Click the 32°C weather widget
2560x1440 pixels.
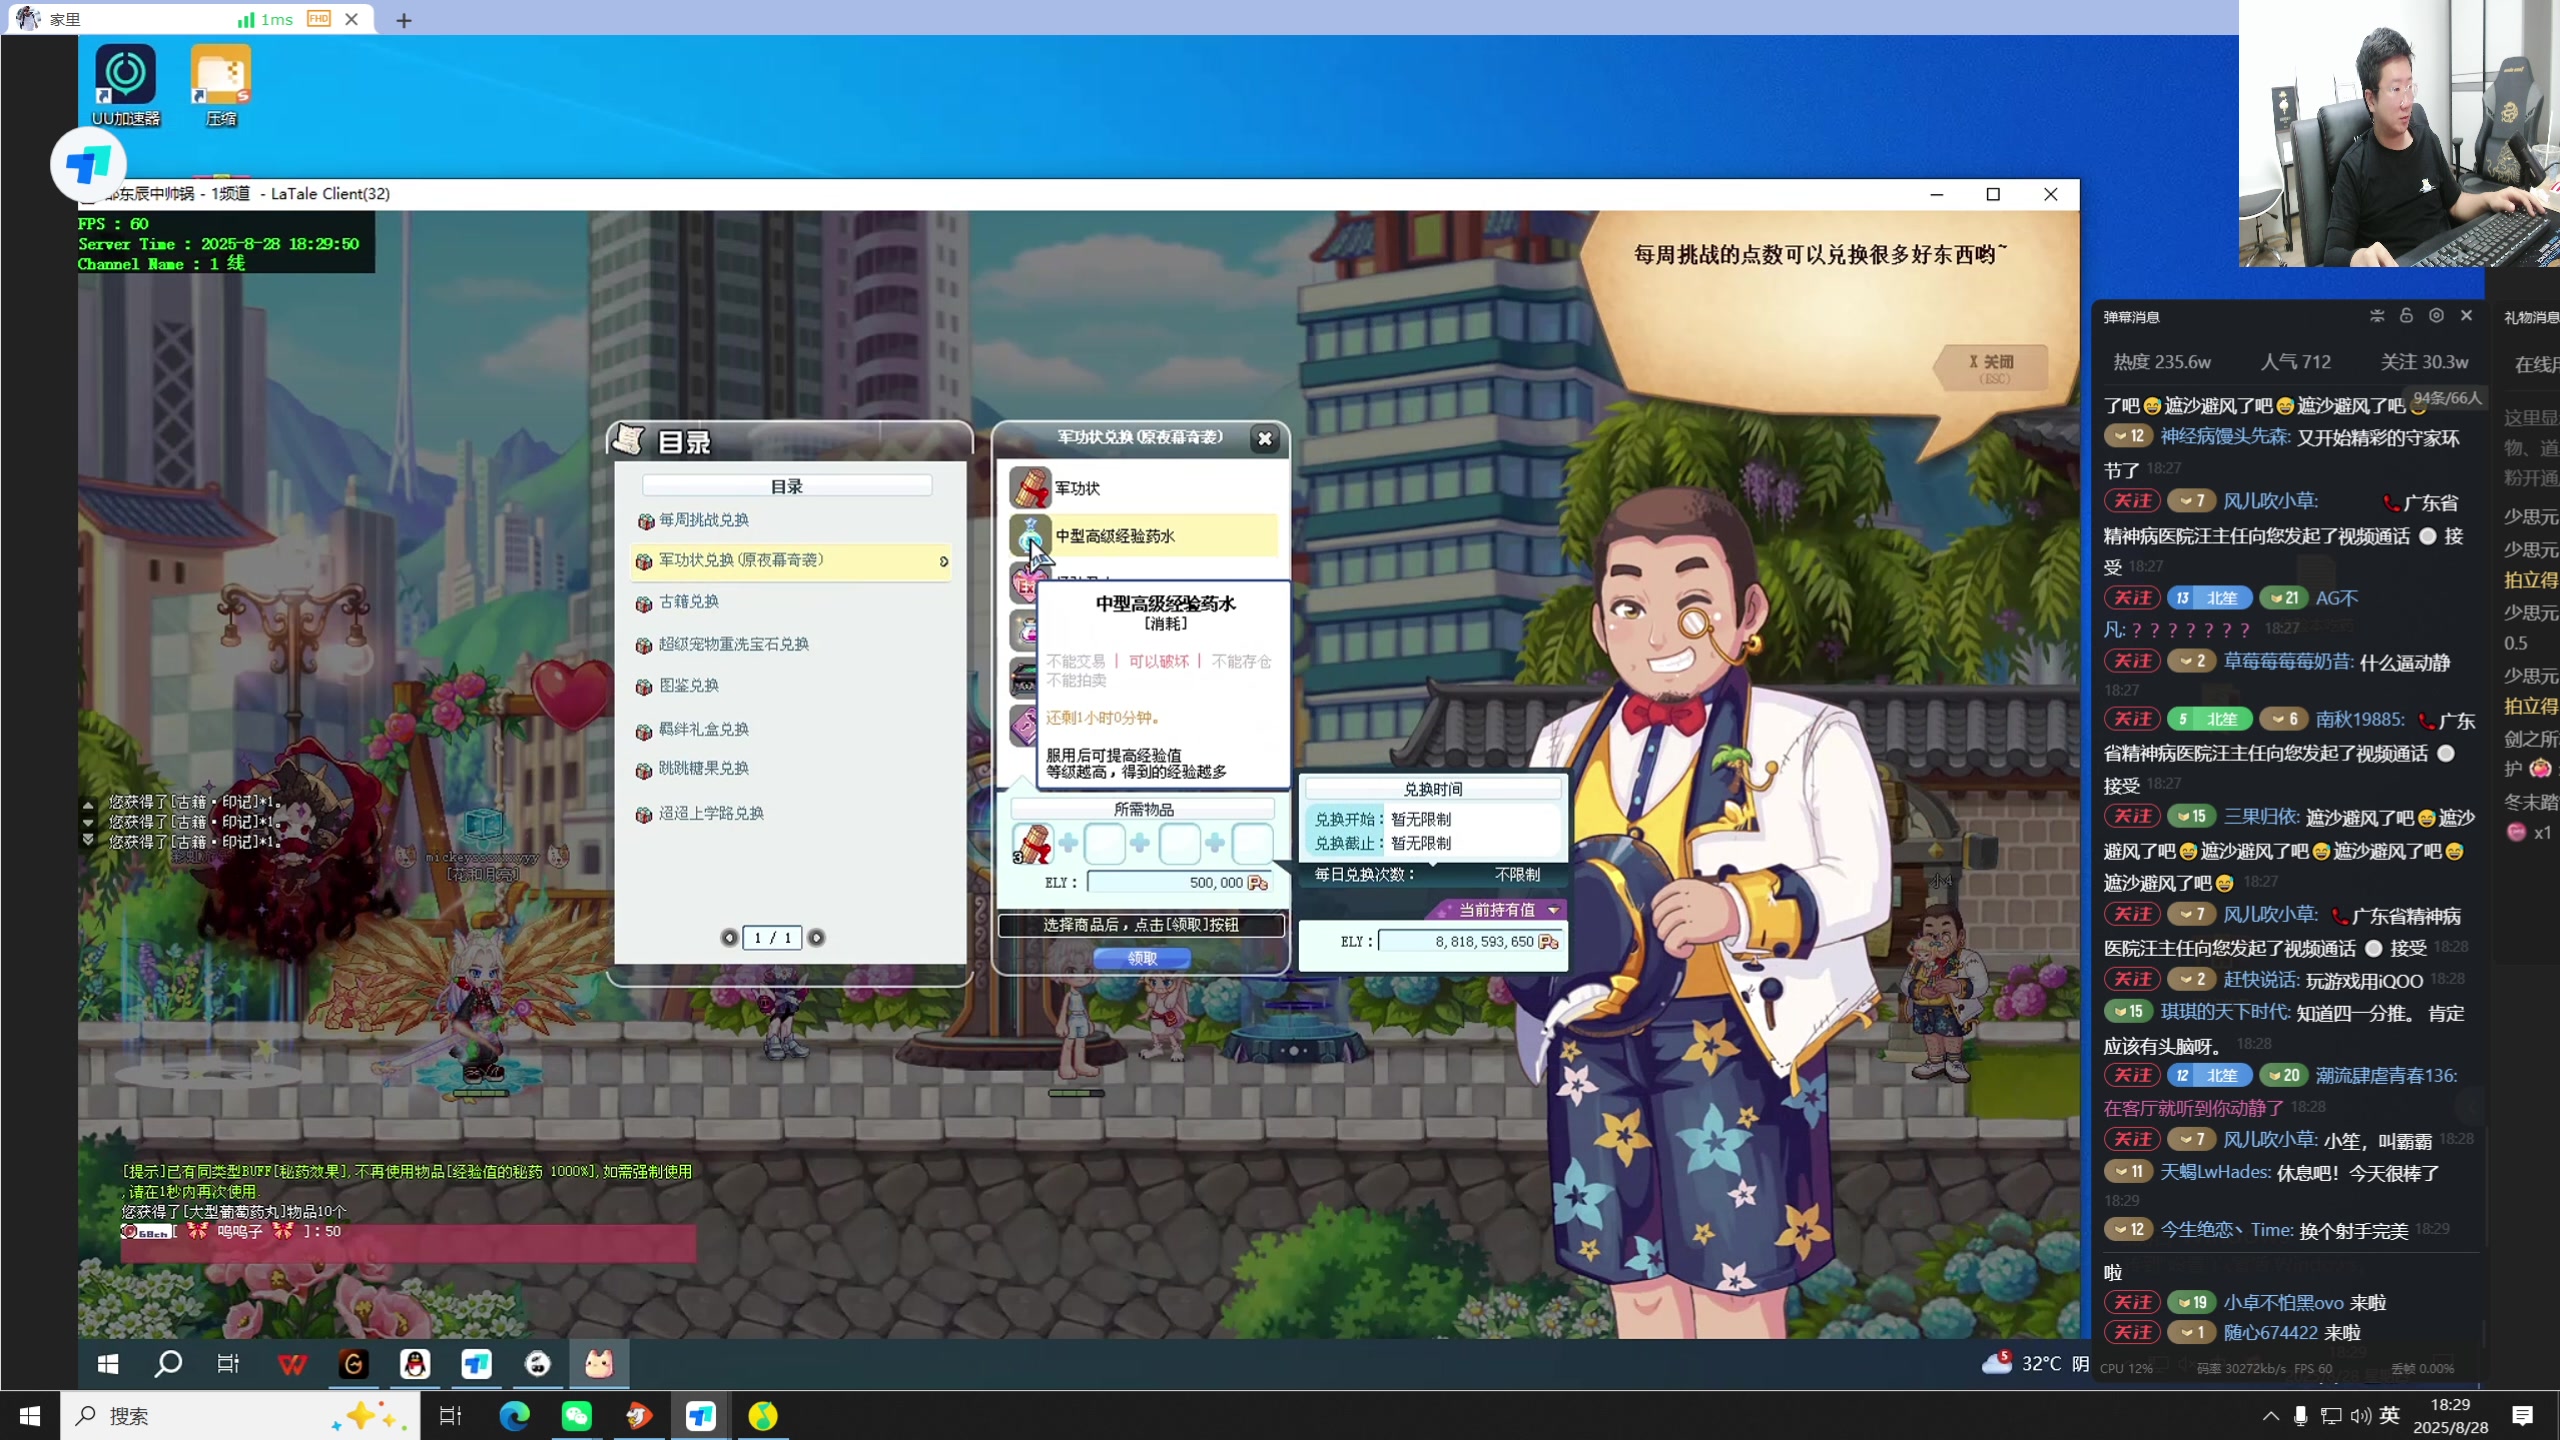click(2035, 1364)
